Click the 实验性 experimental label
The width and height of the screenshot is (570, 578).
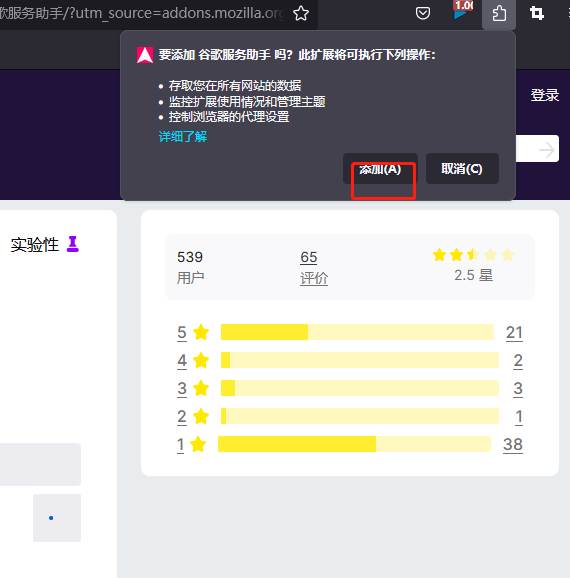(x=35, y=245)
